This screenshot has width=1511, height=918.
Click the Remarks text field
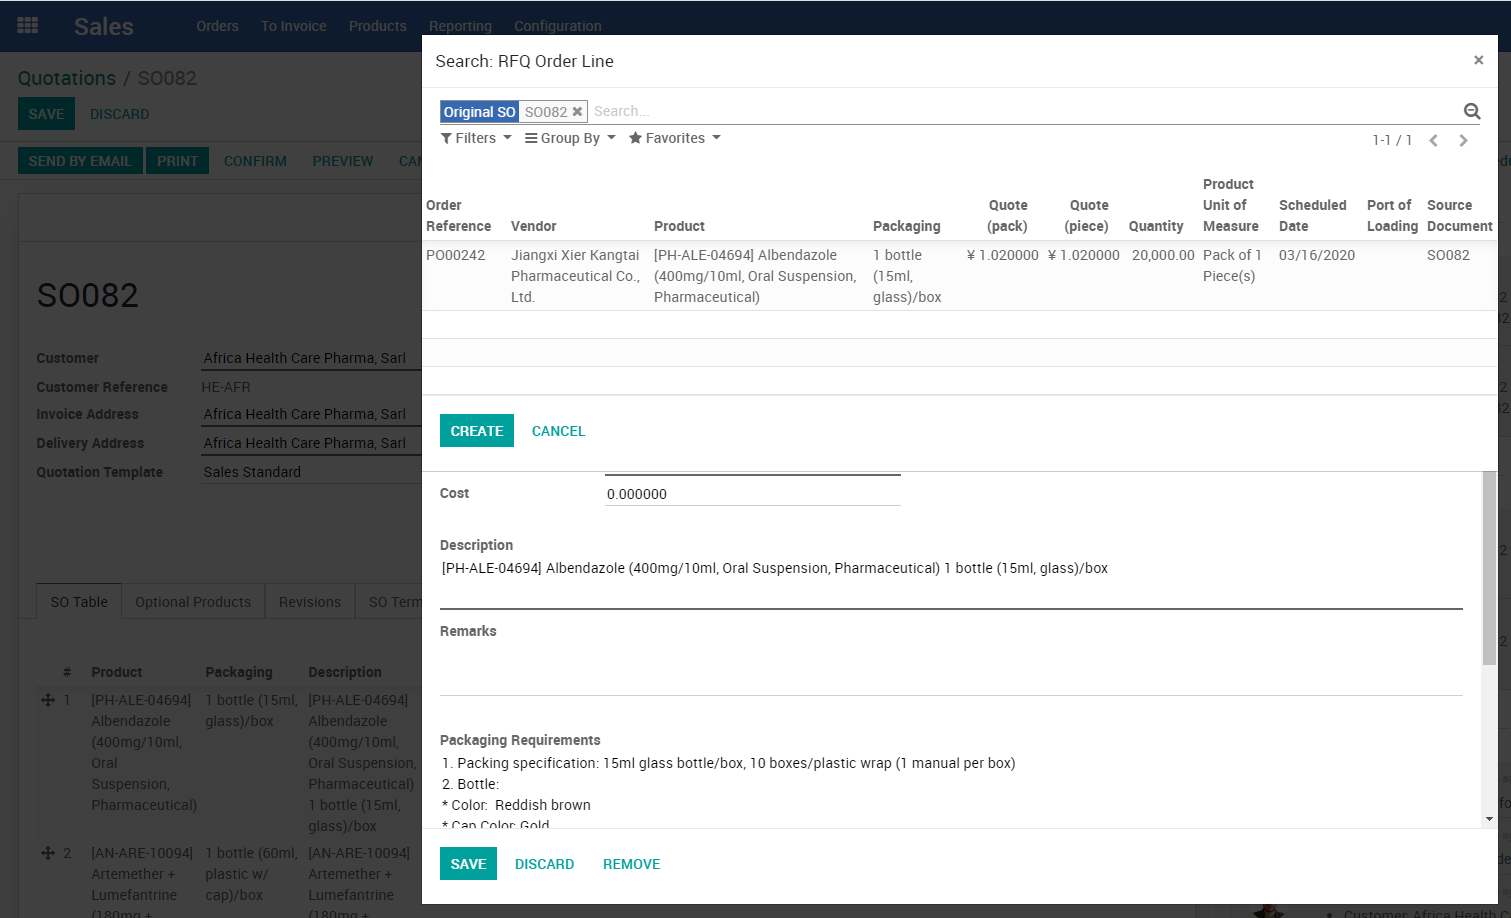tap(951, 669)
